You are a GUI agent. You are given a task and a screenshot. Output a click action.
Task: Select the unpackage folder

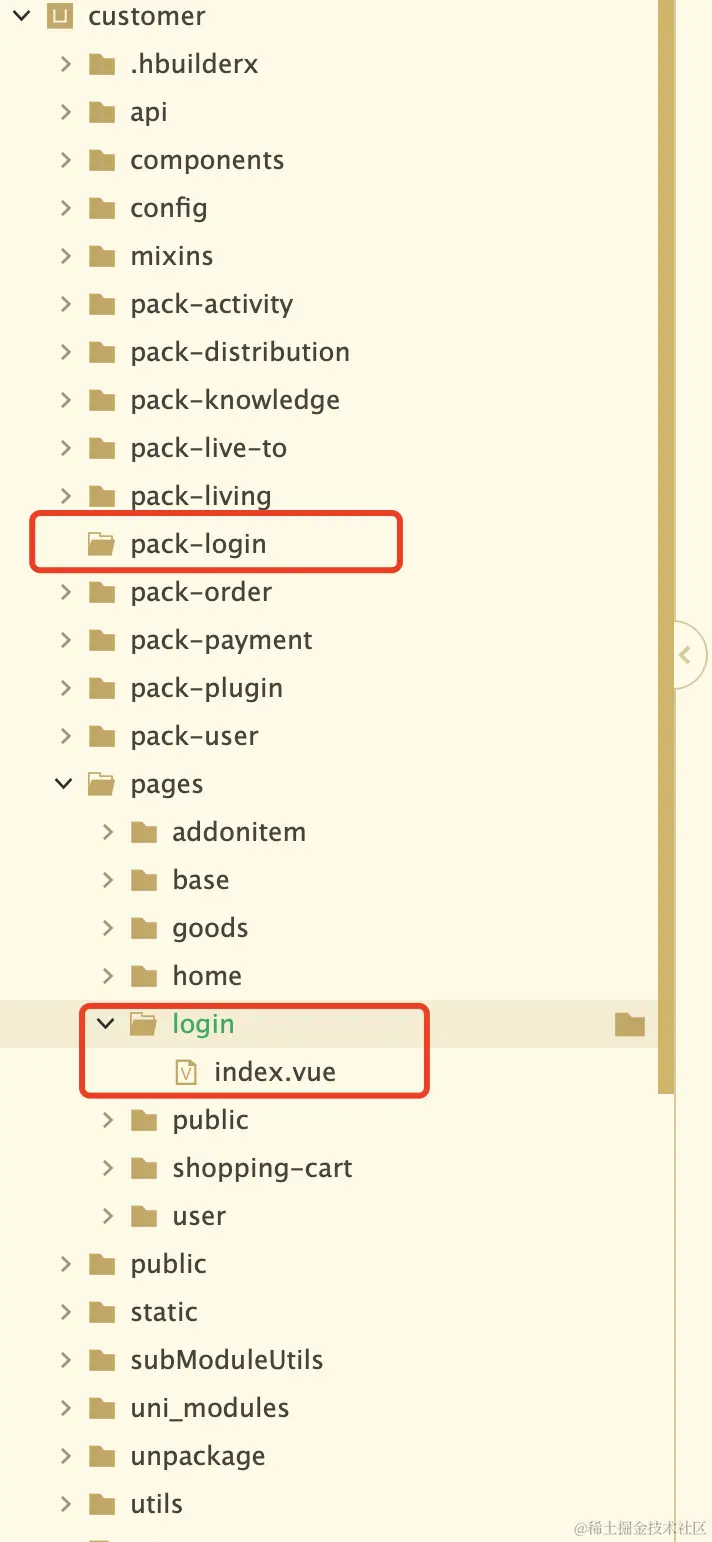[x=198, y=1456]
